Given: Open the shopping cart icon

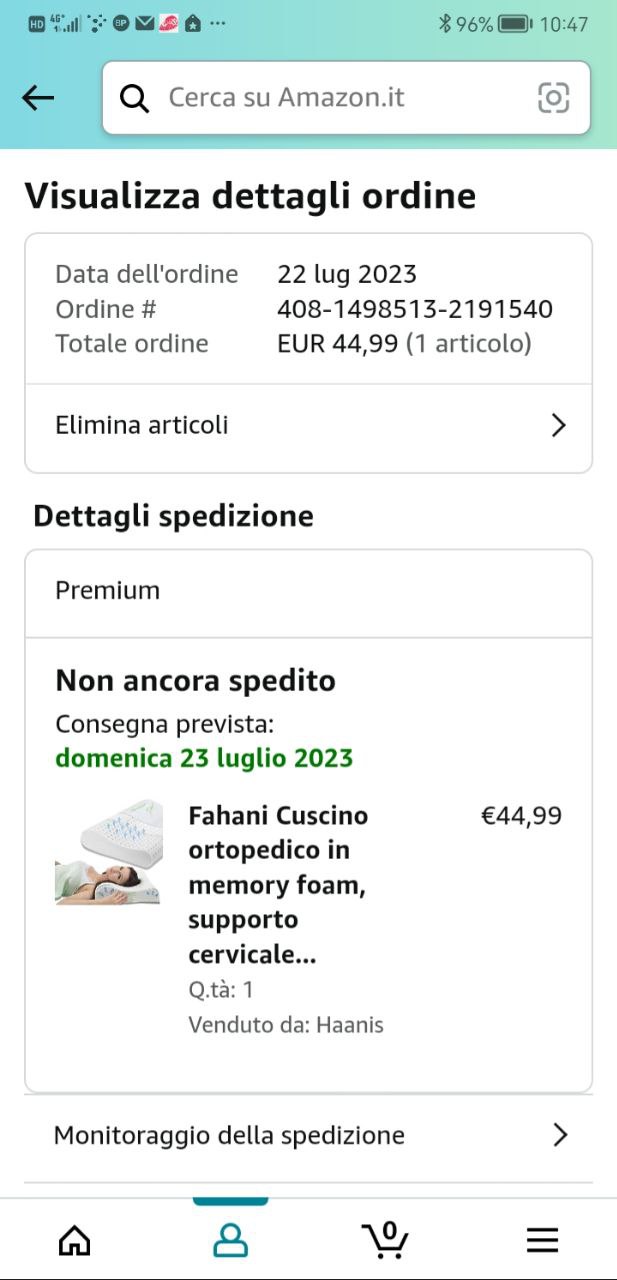Looking at the screenshot, I should pyautogui.click(x=385, y=1241).
